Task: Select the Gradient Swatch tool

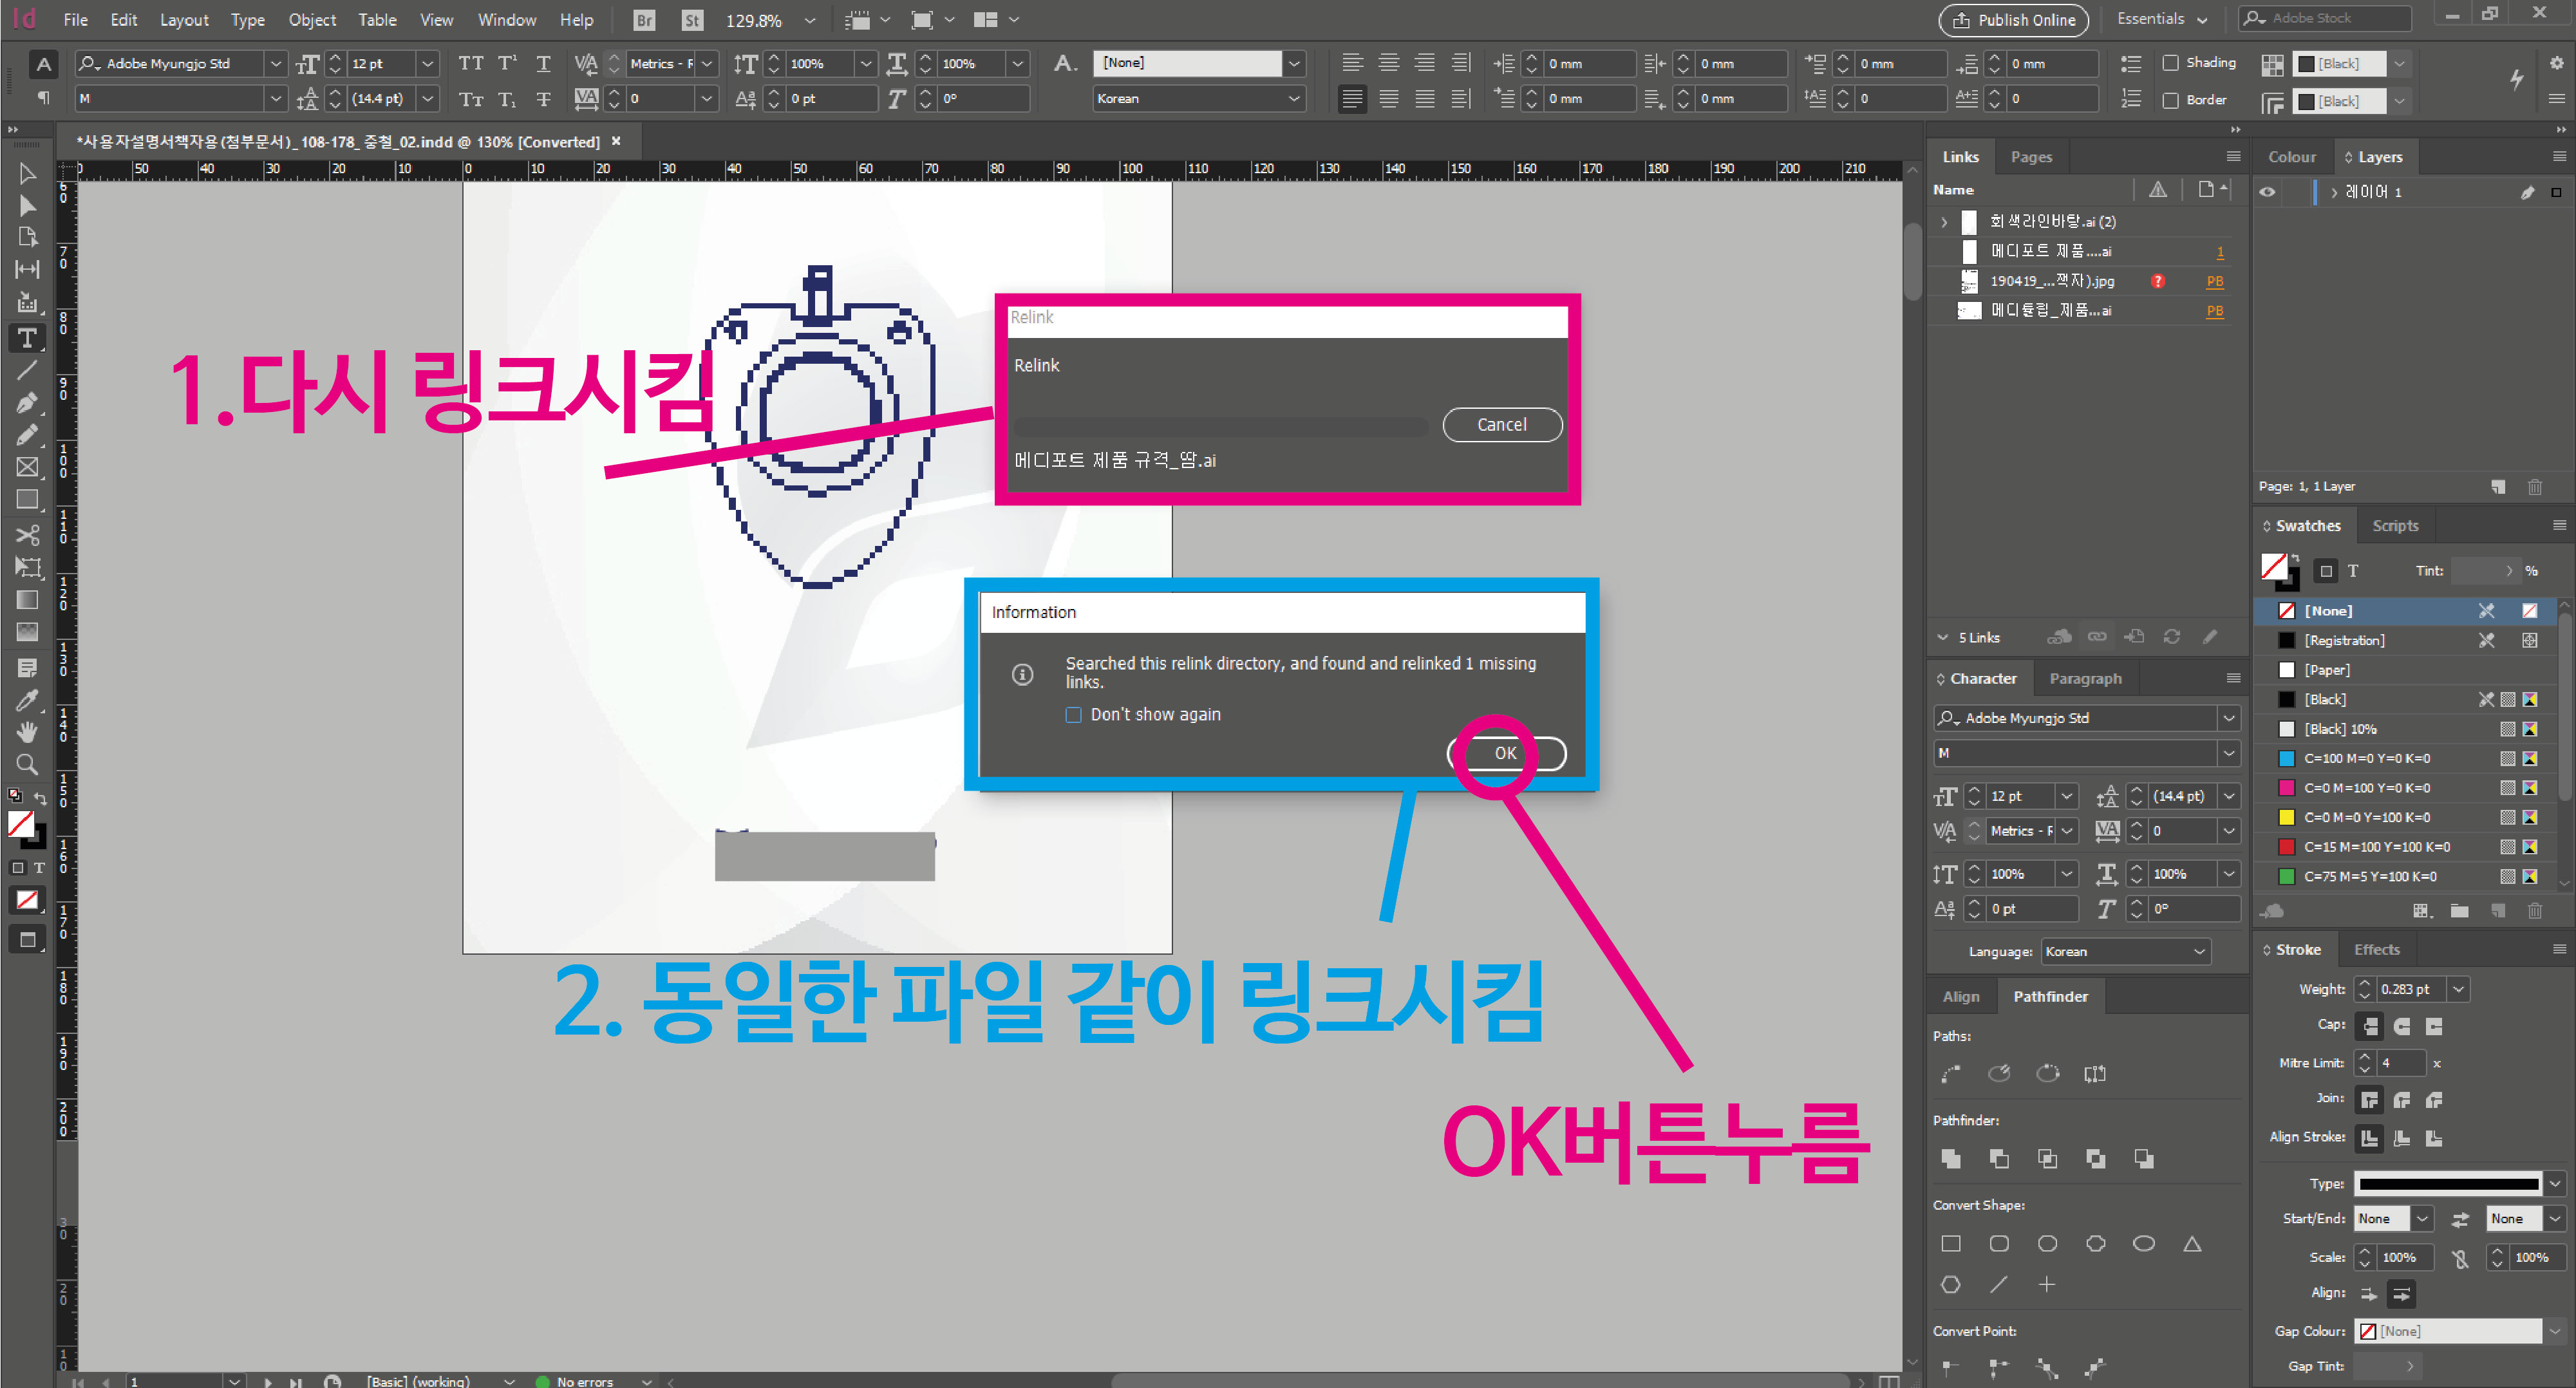Action: click(x=27, y=600)
